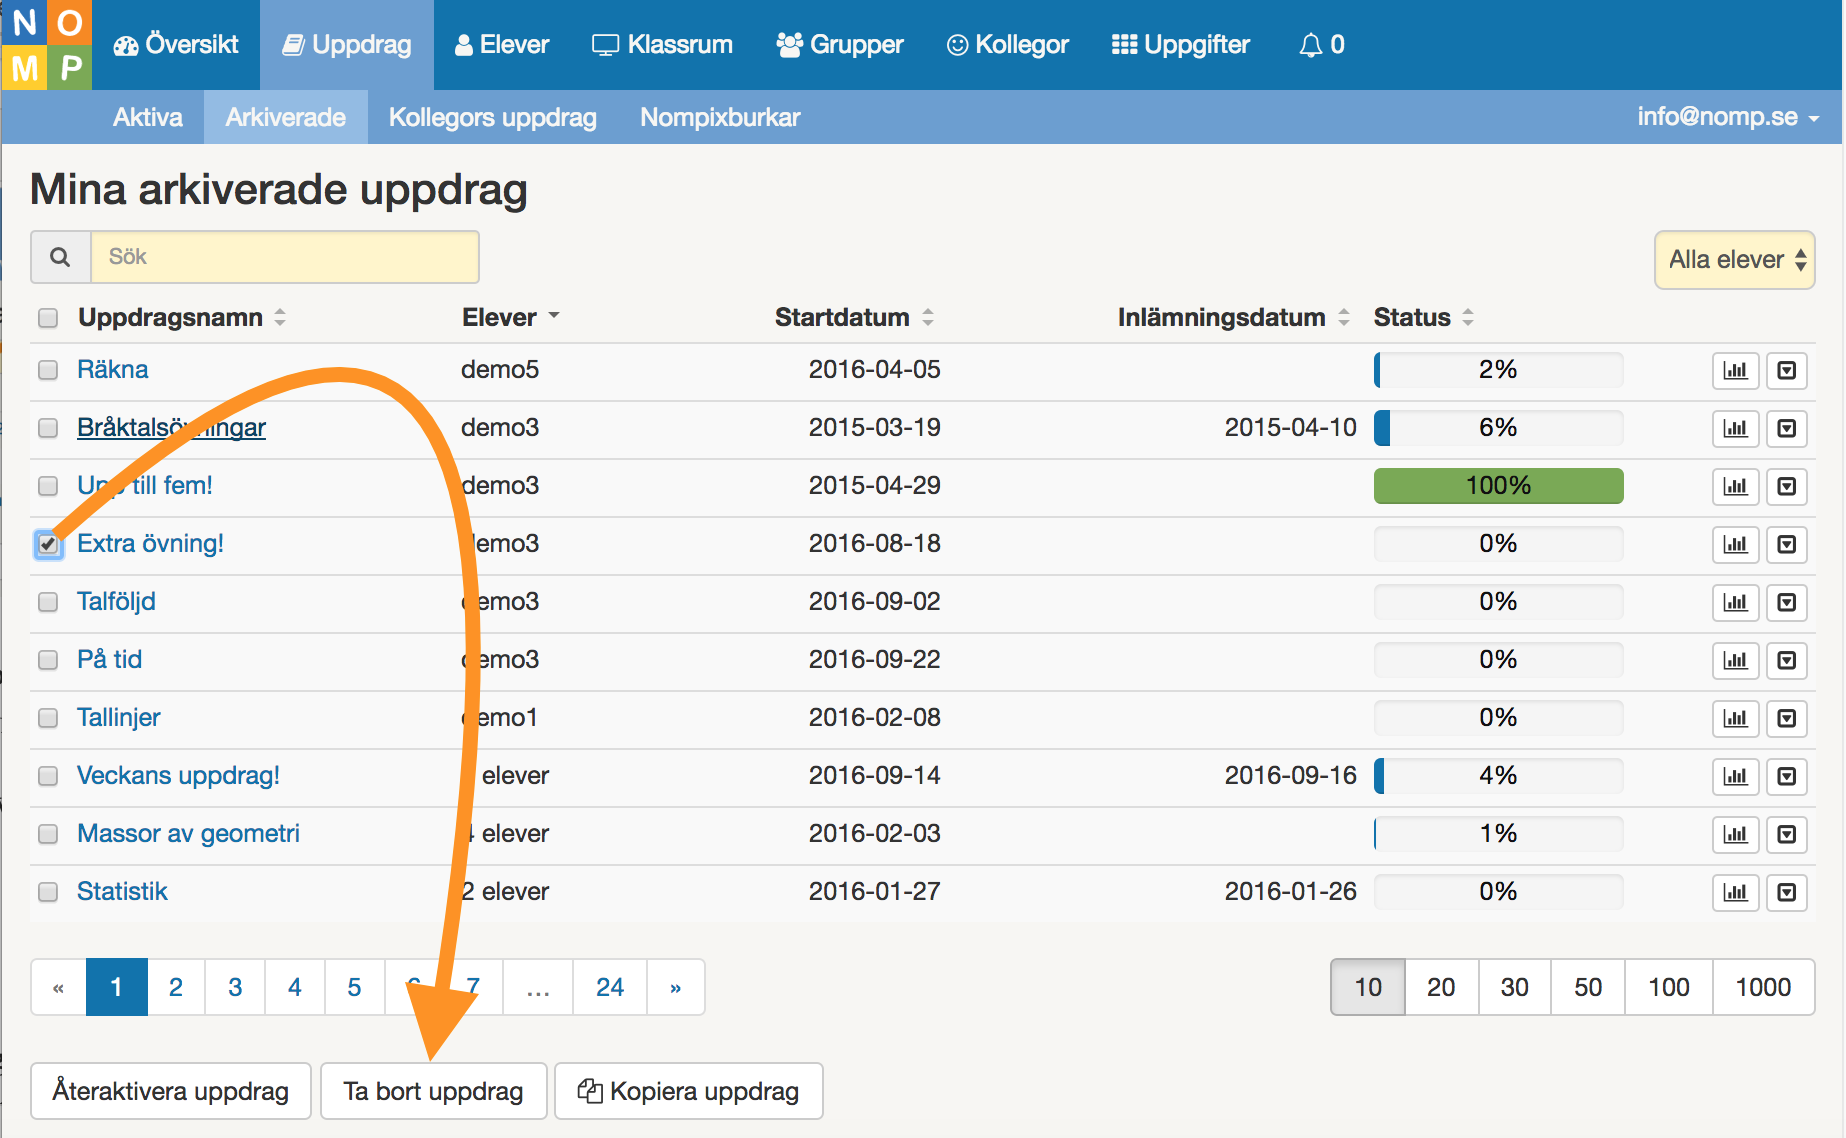Open statistics chart for Upp till fem!
1846x1138 pixels.
(x=1735, y=487)
